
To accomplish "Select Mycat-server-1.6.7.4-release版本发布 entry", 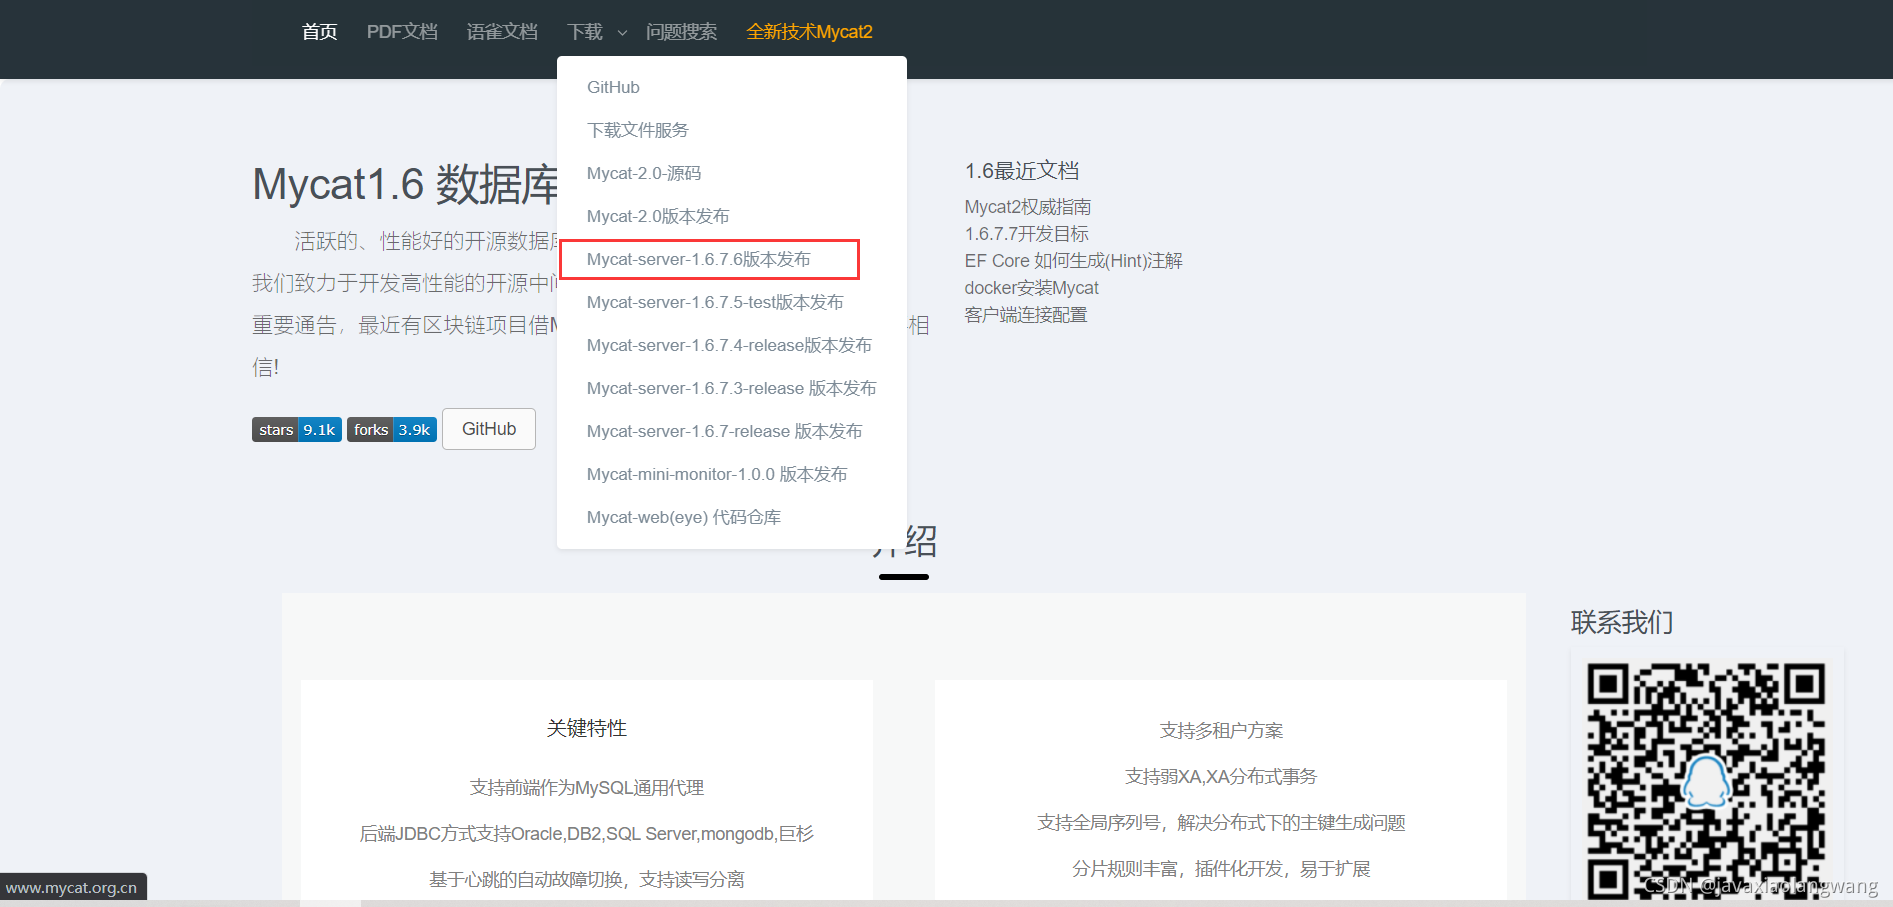I will [x=729, y=345].
